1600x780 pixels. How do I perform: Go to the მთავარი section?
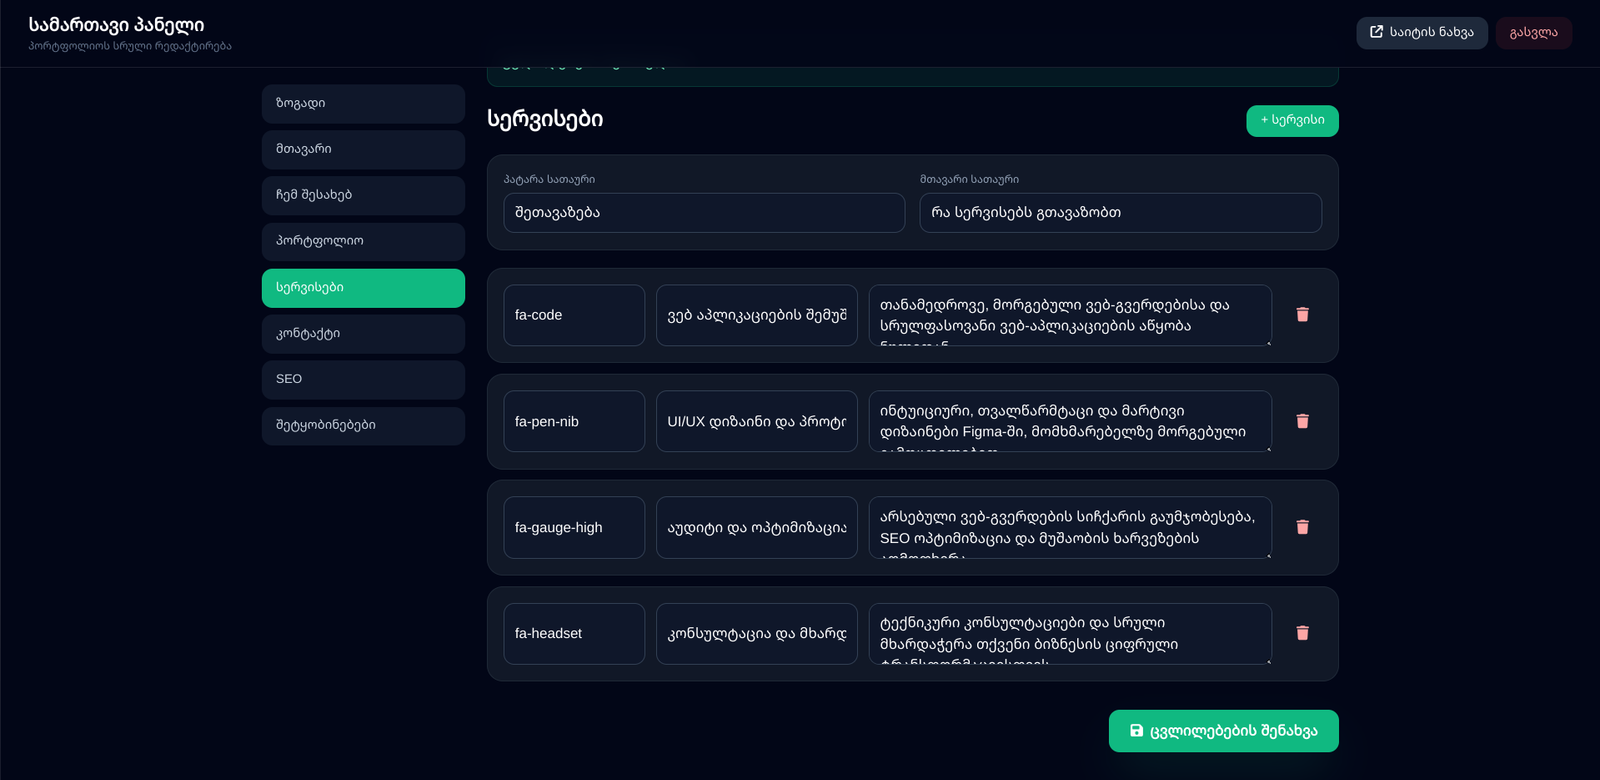363,150
